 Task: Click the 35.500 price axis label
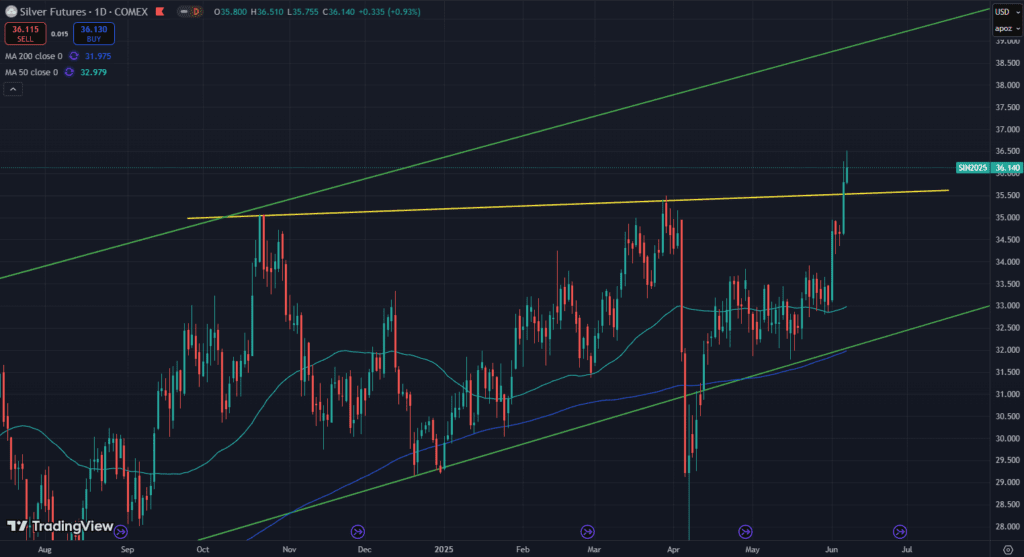1008,195
